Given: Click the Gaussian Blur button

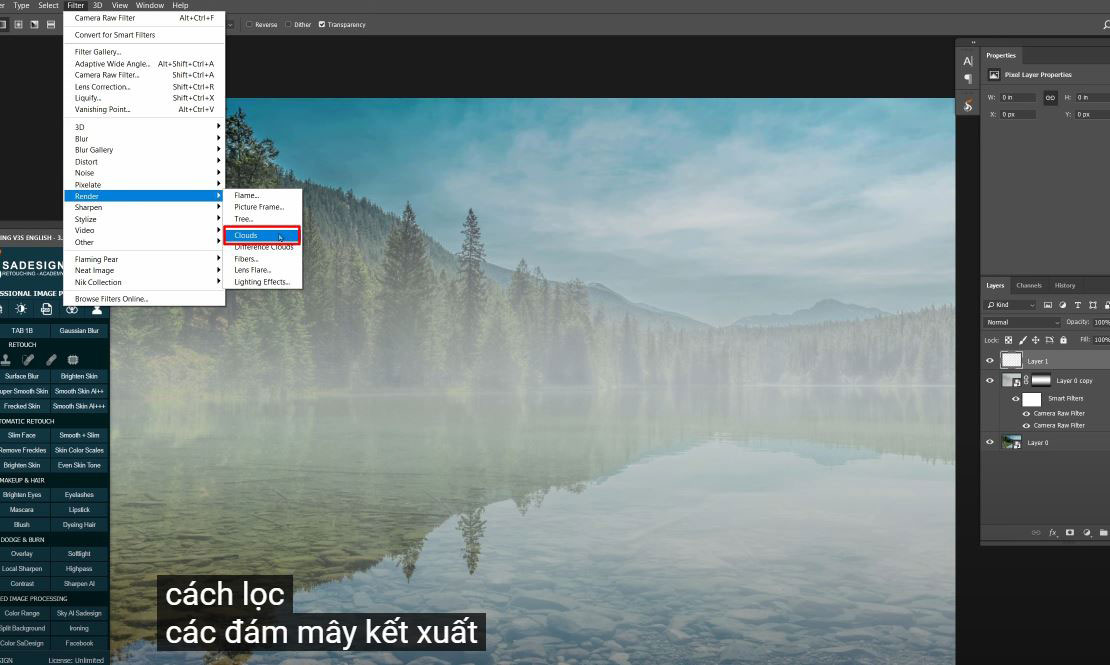Looking at the screenshot, I should pyautogui.click(x=79, y=331).
